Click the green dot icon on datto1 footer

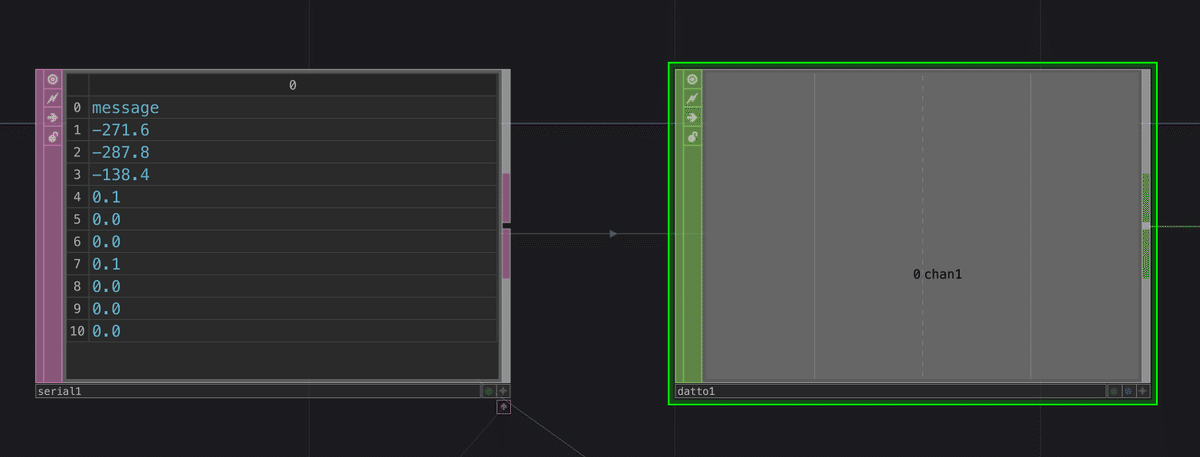1114,391
